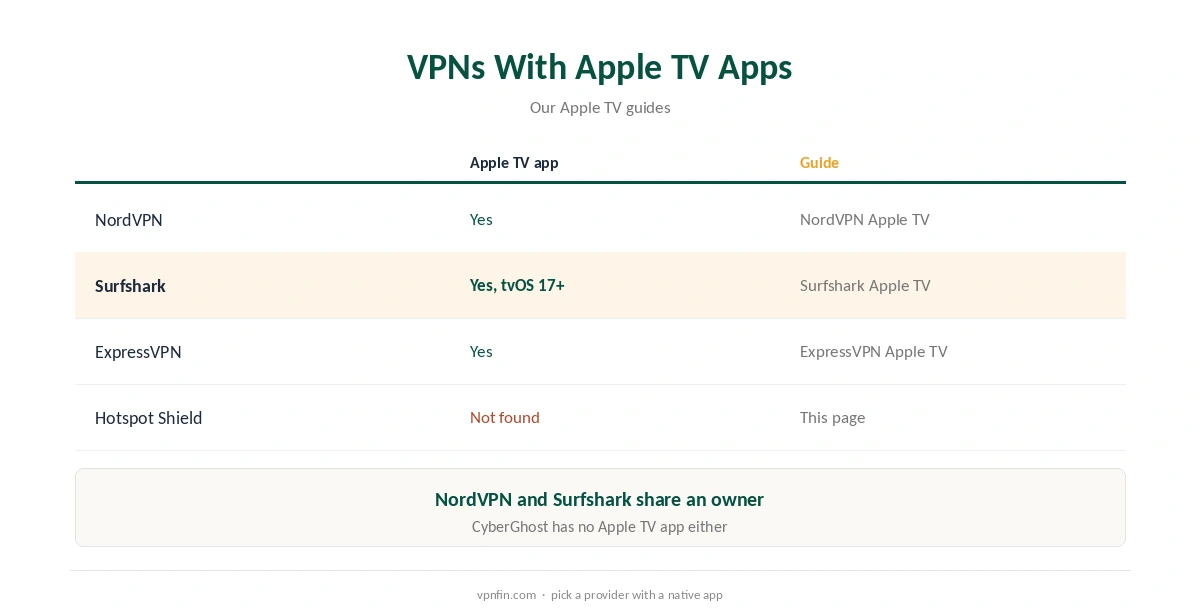The width and height of the screenshot is (1200, 614).
Task: Click the 'VPNs With Apple TV Apps' heading
Action: click(600, 67)
